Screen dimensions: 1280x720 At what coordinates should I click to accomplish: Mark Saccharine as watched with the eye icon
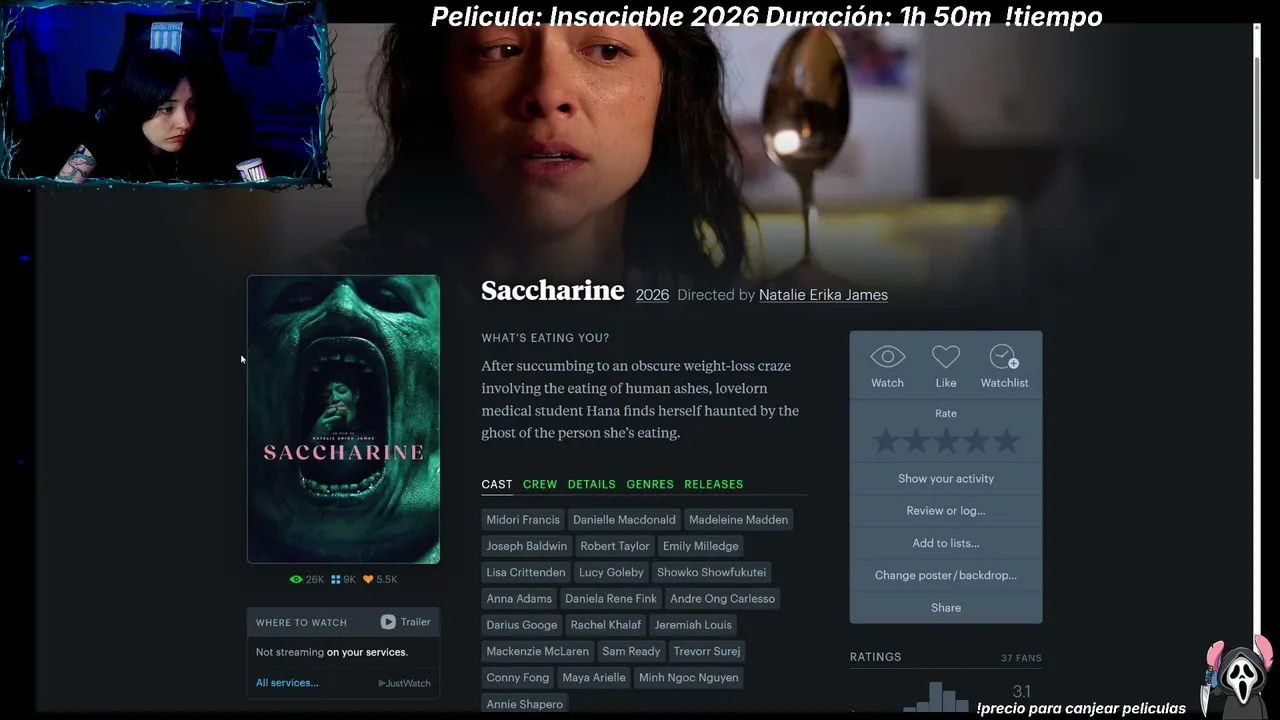point(887,357)
